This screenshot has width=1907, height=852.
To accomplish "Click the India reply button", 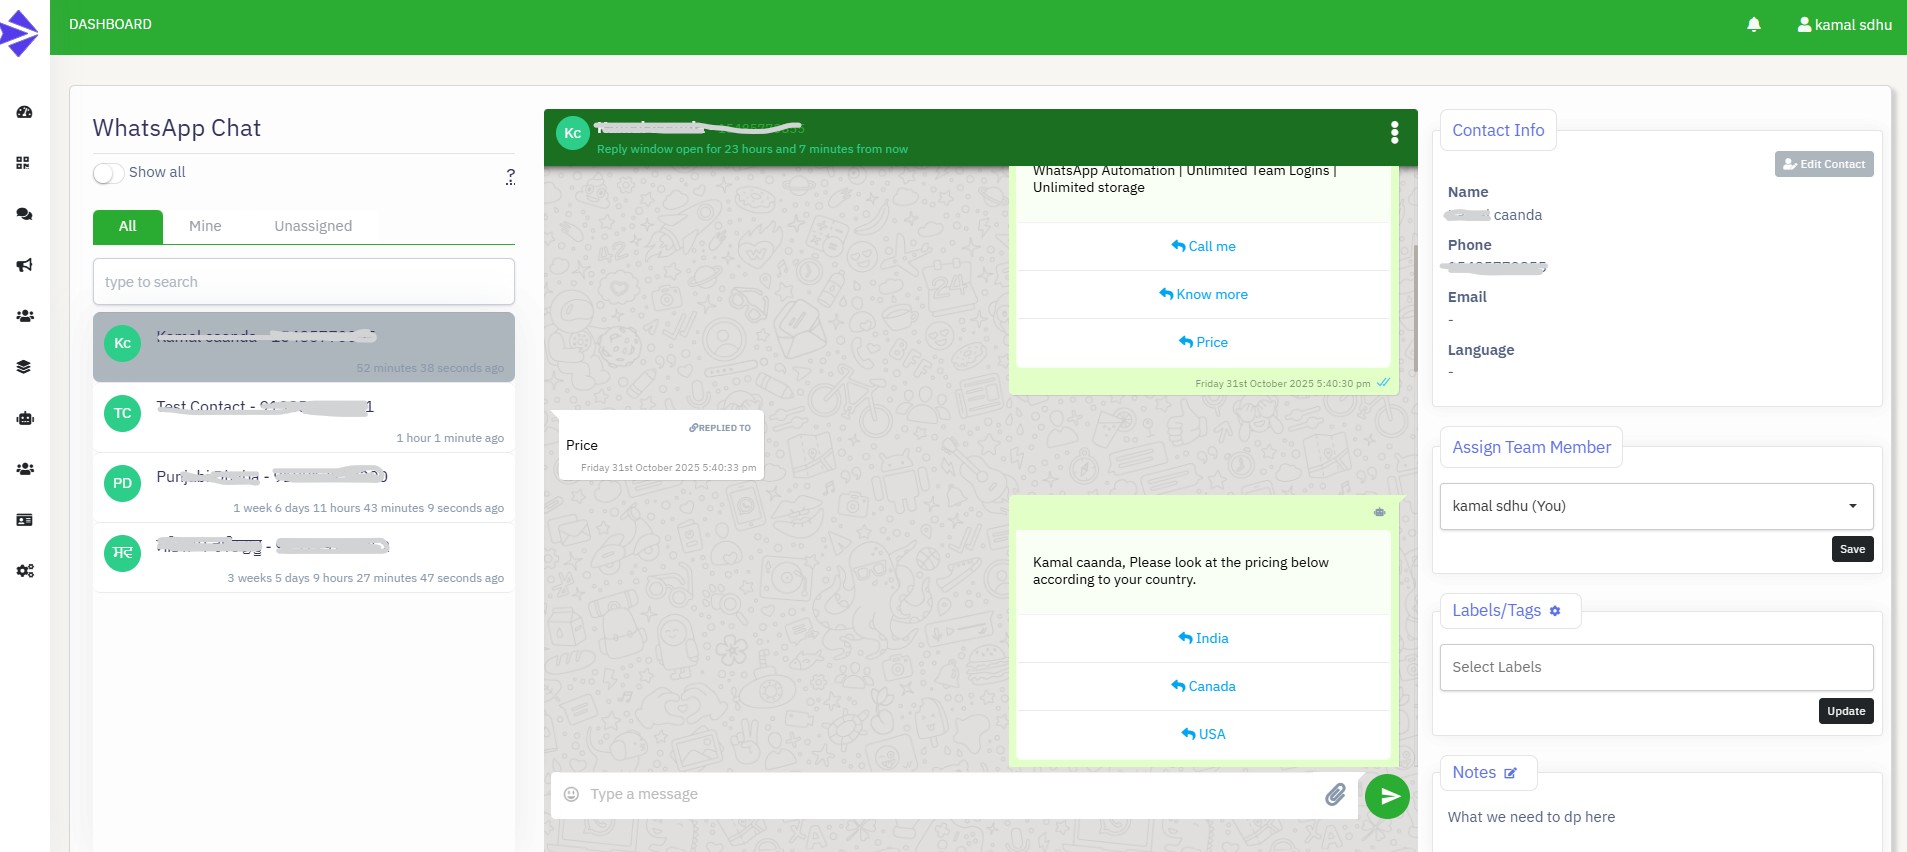I will pos(1203,638).
